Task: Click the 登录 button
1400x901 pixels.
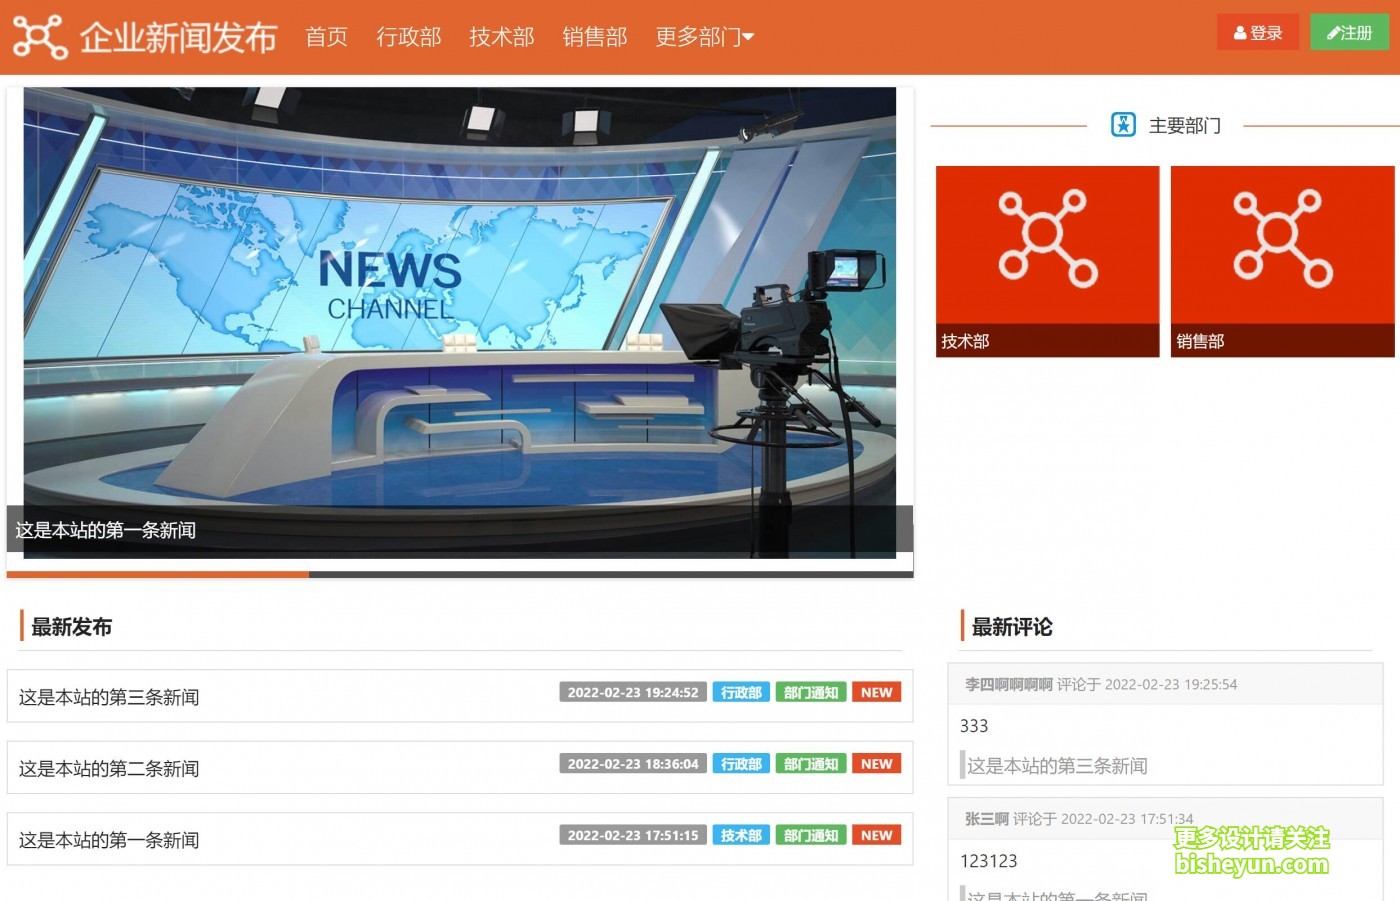Action: click(x=1257, y=32)
